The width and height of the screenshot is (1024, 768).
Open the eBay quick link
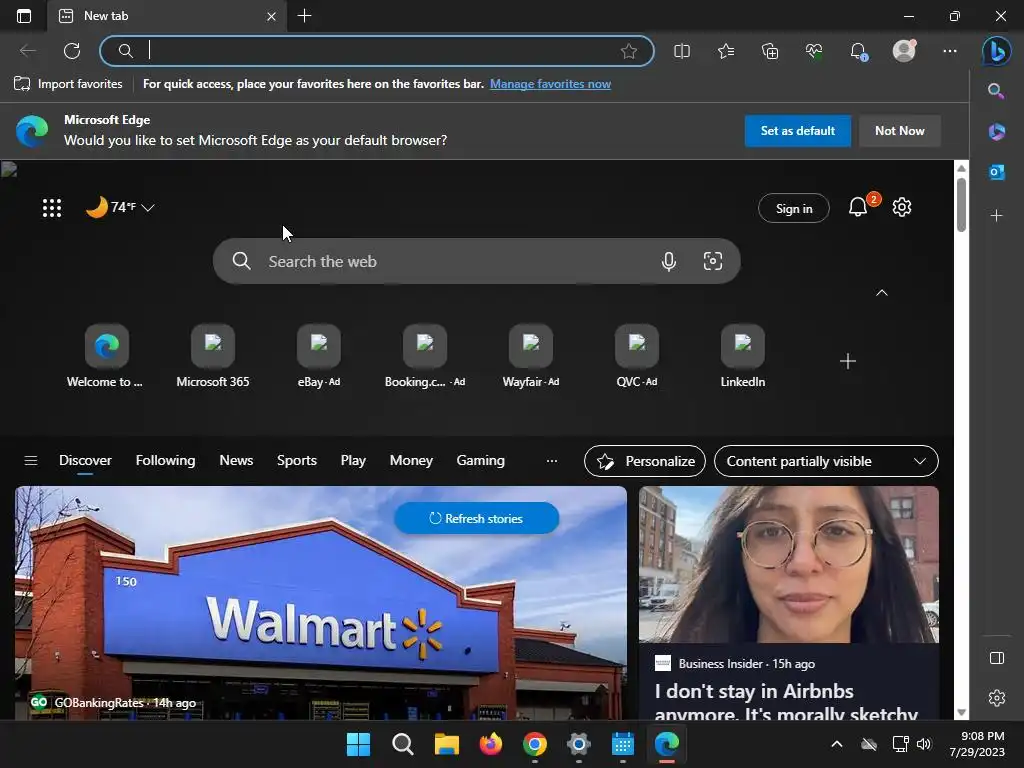pos(319,357)
